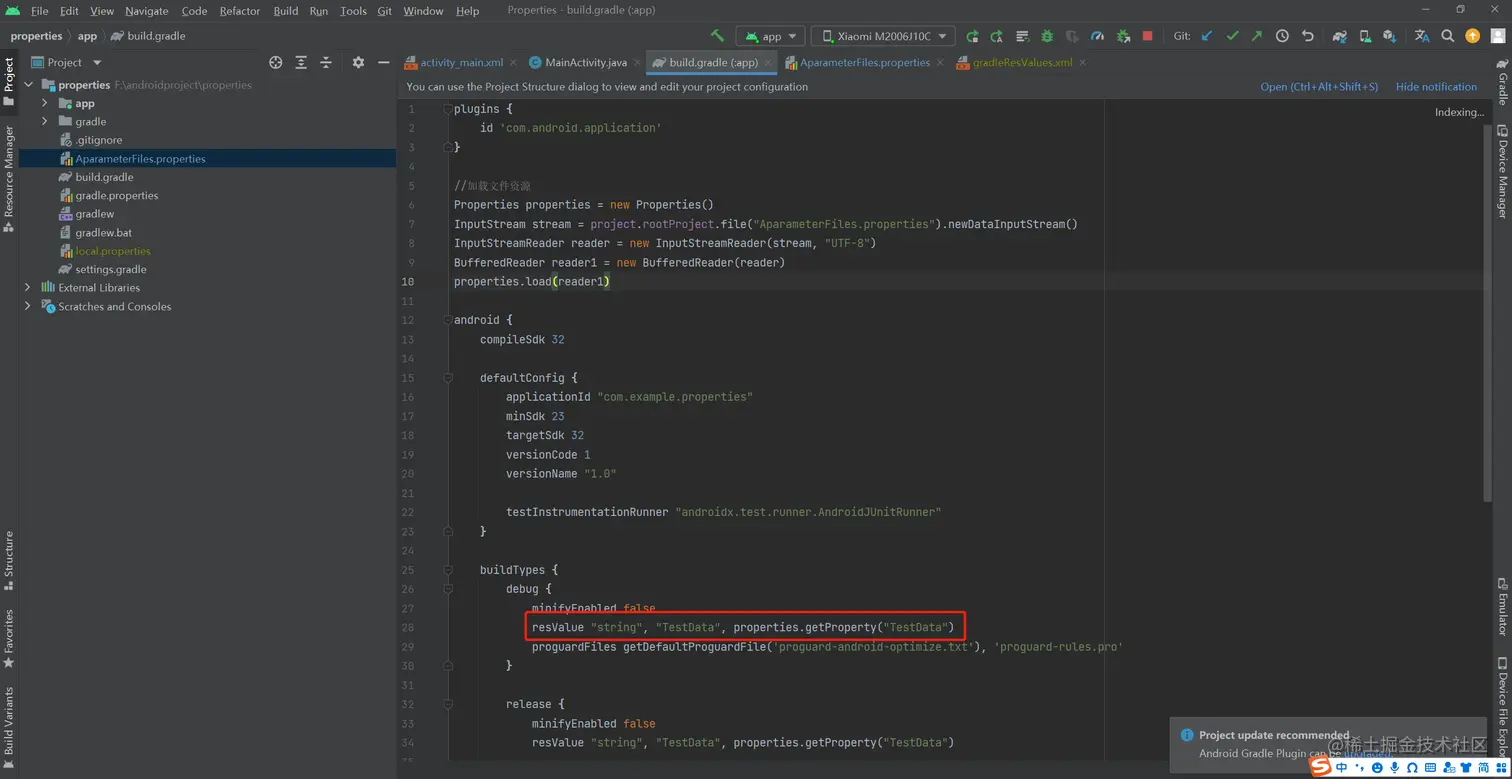Click Expand All in Project panel
The height and width of the screenshot is (779, 1512).
(301, 62)
